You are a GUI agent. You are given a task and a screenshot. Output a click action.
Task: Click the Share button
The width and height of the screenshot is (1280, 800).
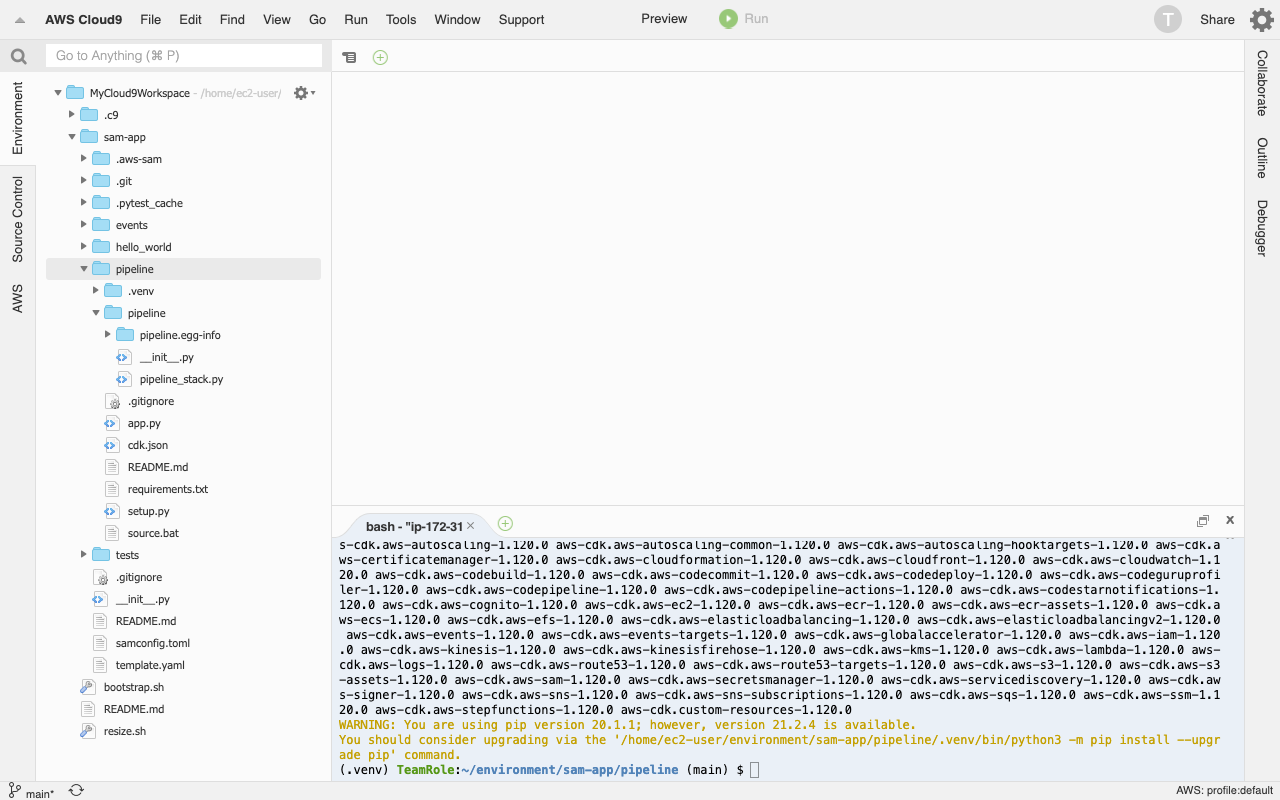[1217, 19]
